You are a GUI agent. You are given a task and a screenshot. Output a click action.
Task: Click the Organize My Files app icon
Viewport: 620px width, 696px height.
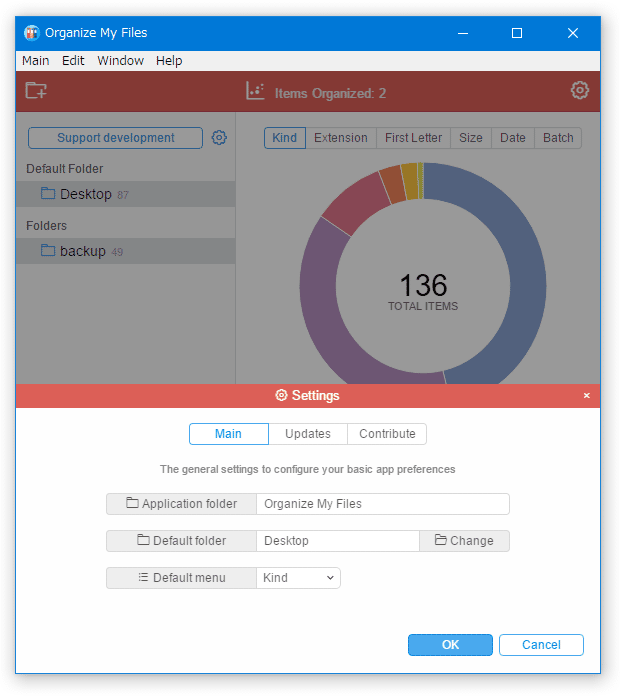32,33
